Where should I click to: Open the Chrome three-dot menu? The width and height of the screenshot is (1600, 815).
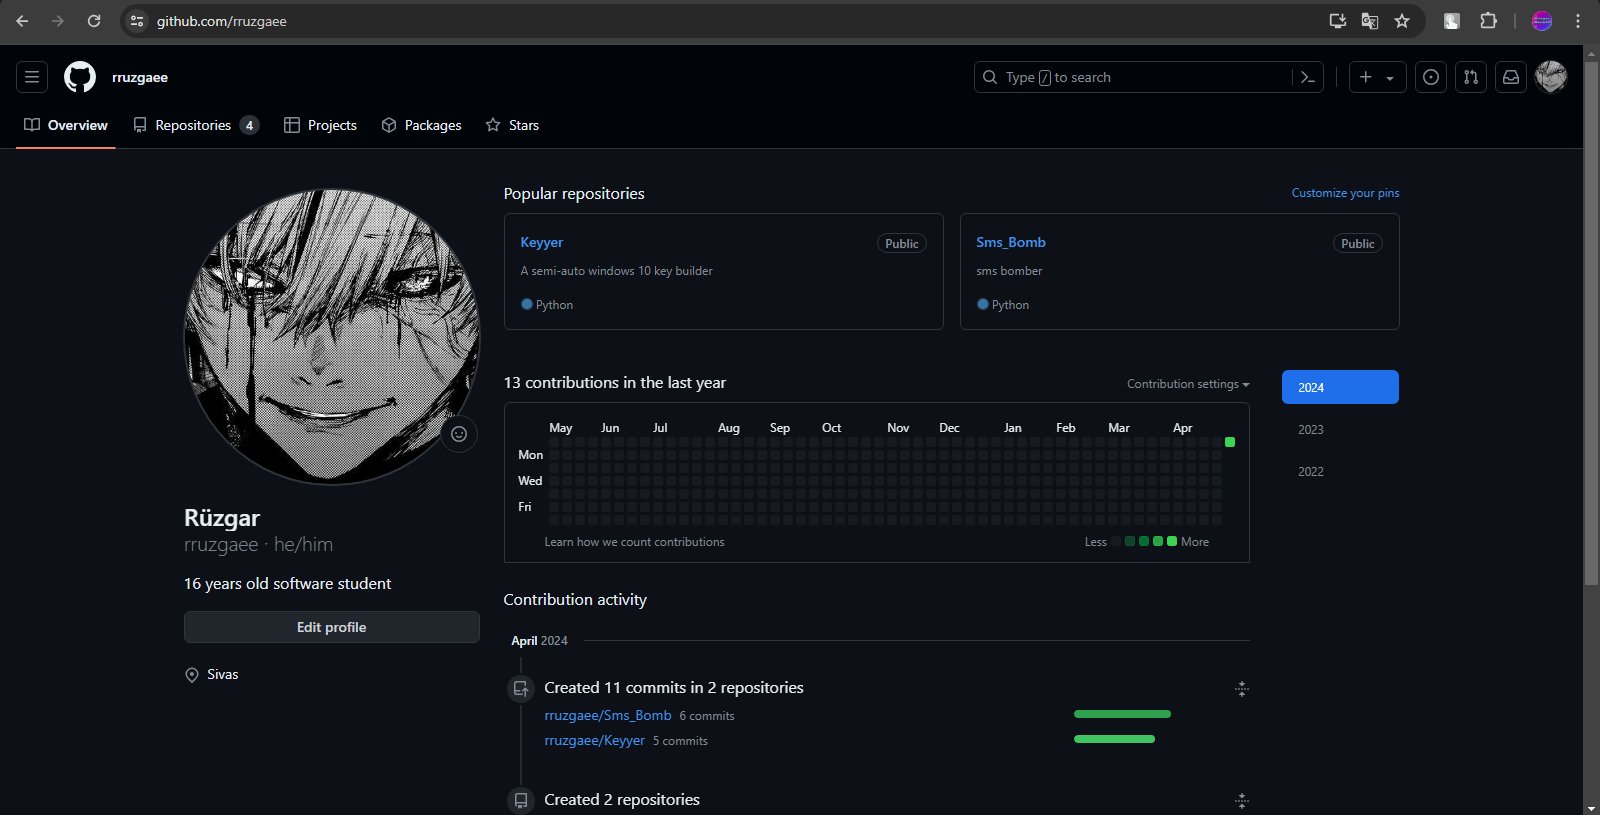pyautogui.click(x=1578, y=21)
